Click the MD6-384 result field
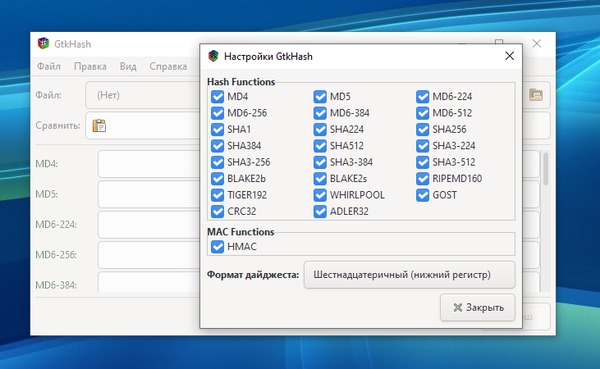This screenshot has width=600, height=369. coord(148,282)
